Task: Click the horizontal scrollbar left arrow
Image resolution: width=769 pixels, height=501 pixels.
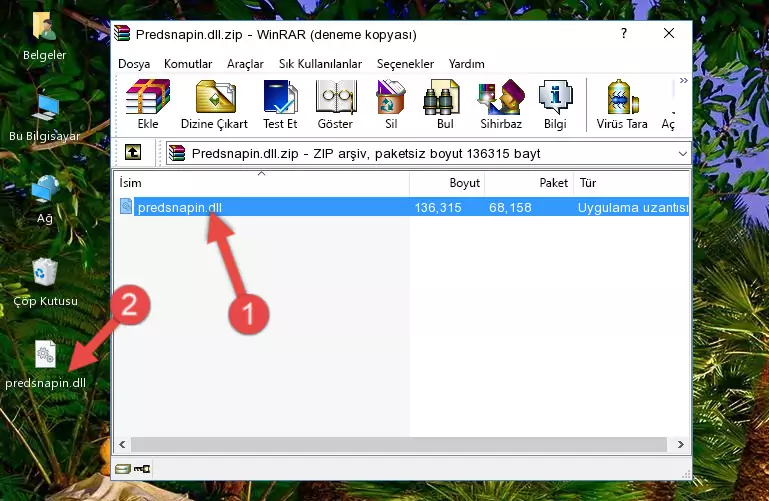Action: (x=122, y=444)
